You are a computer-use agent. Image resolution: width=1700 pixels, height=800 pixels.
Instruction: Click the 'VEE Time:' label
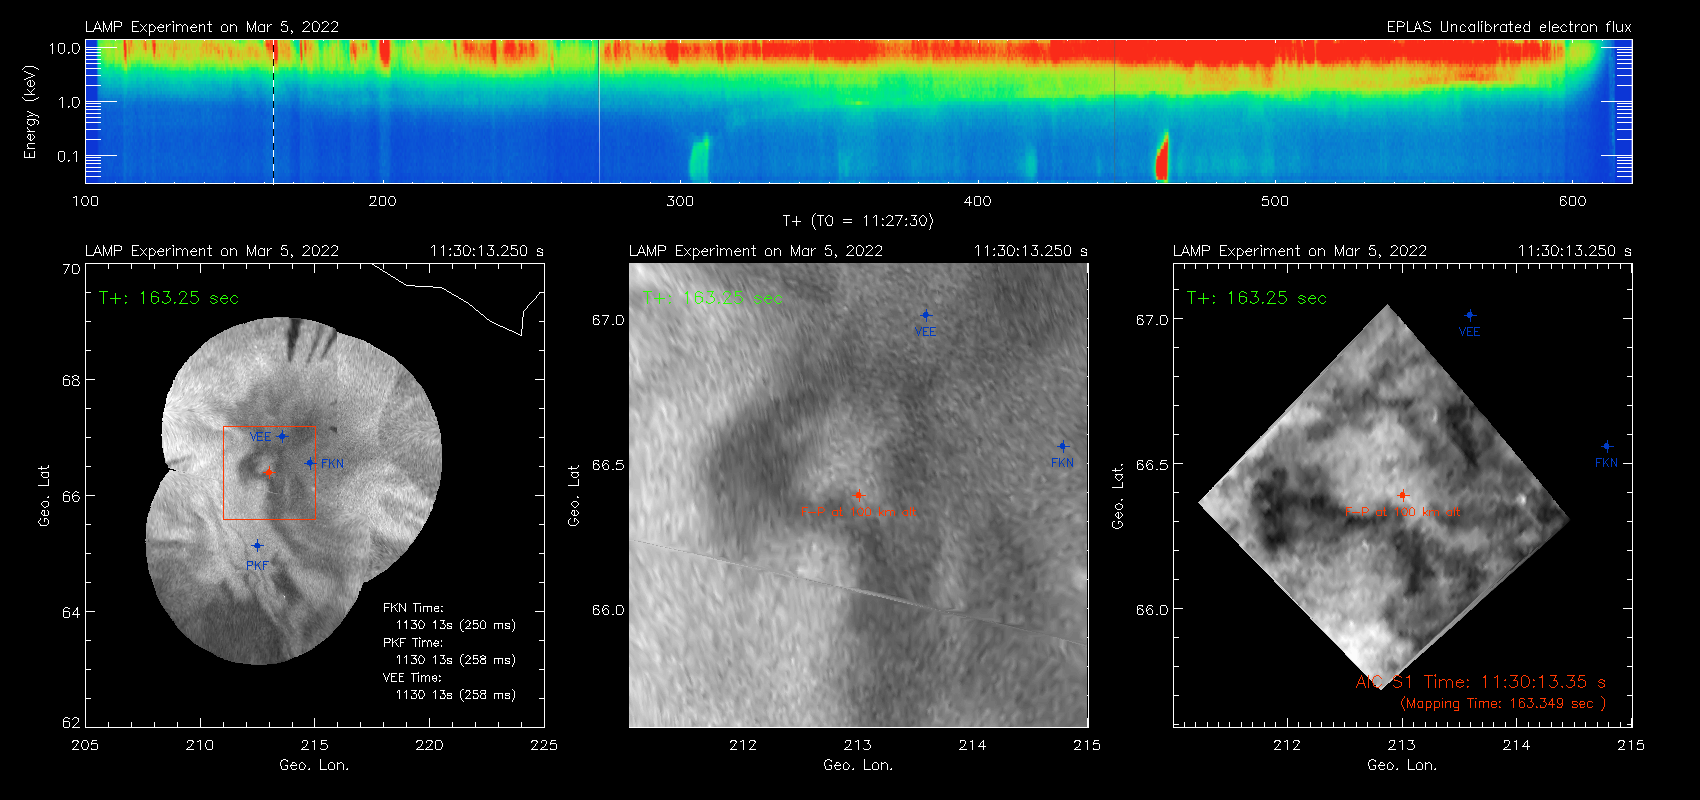[x=413, y=678]
